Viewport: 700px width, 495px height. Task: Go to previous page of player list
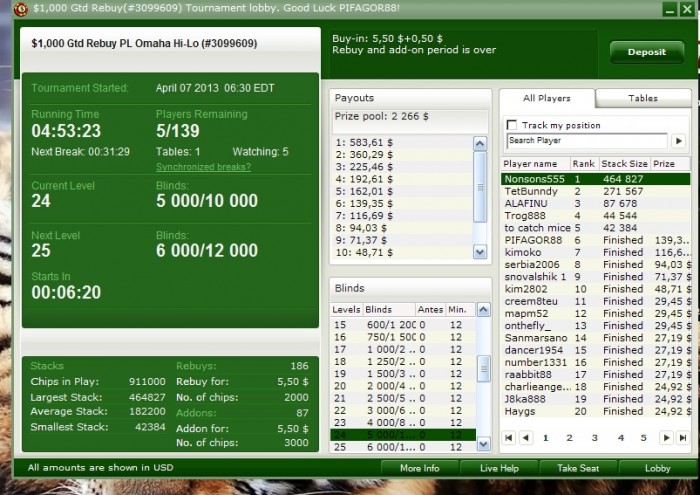pyautogui.click(x=526, y=438)
